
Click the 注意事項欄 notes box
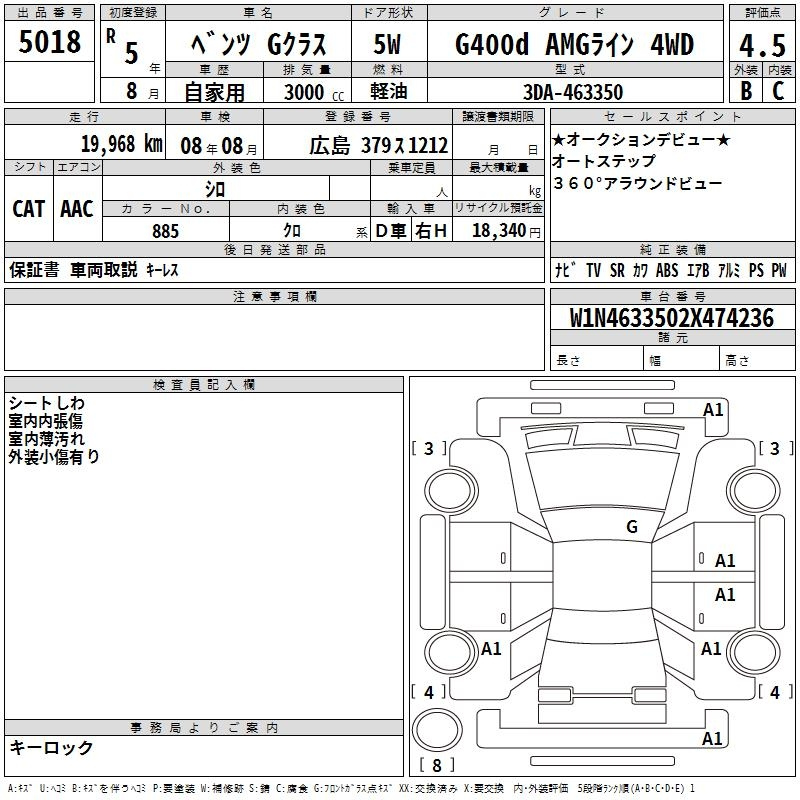click(274, 337)
